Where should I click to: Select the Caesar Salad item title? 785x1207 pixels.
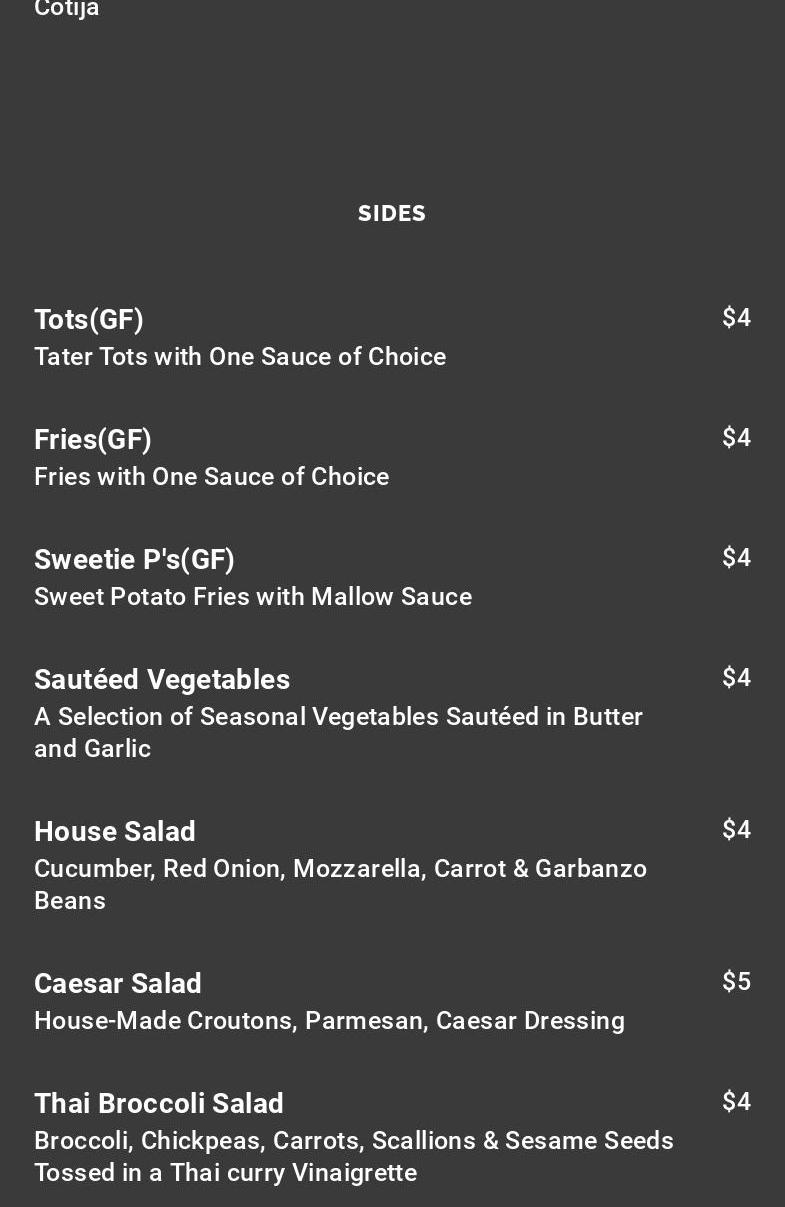click(x=118, y=983)
